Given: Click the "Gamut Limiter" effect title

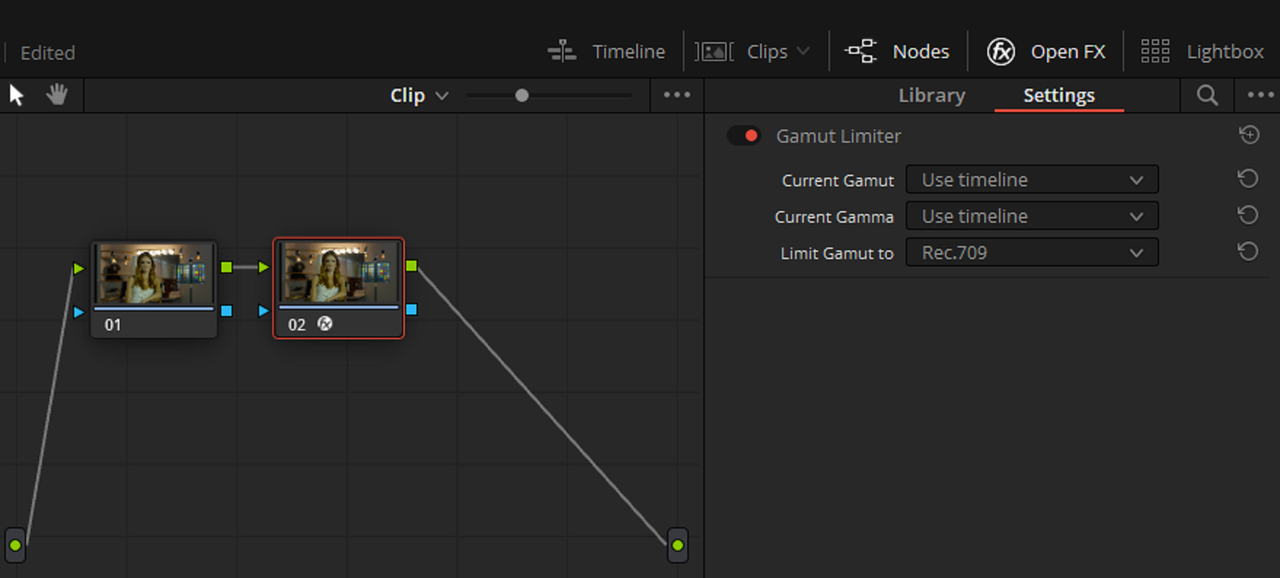Looking at the screenshot, I should coord(838,136).
